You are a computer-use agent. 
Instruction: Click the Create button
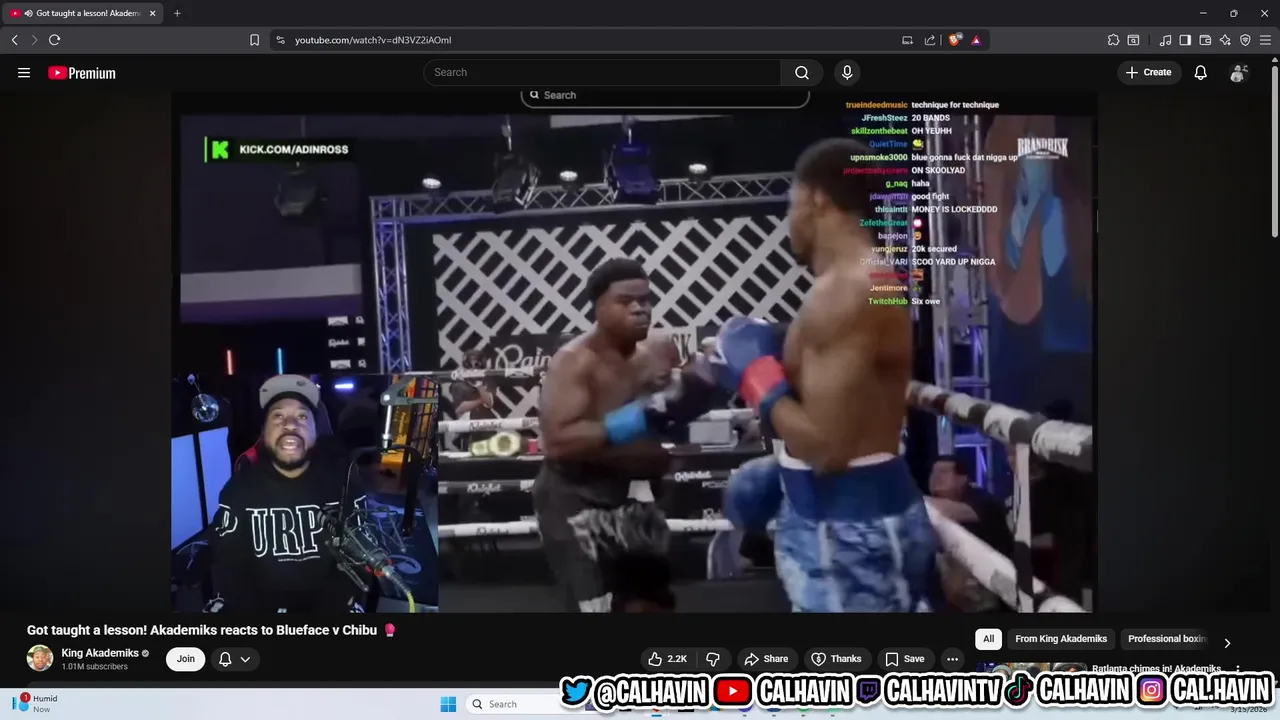click(x=1148, y=72)
